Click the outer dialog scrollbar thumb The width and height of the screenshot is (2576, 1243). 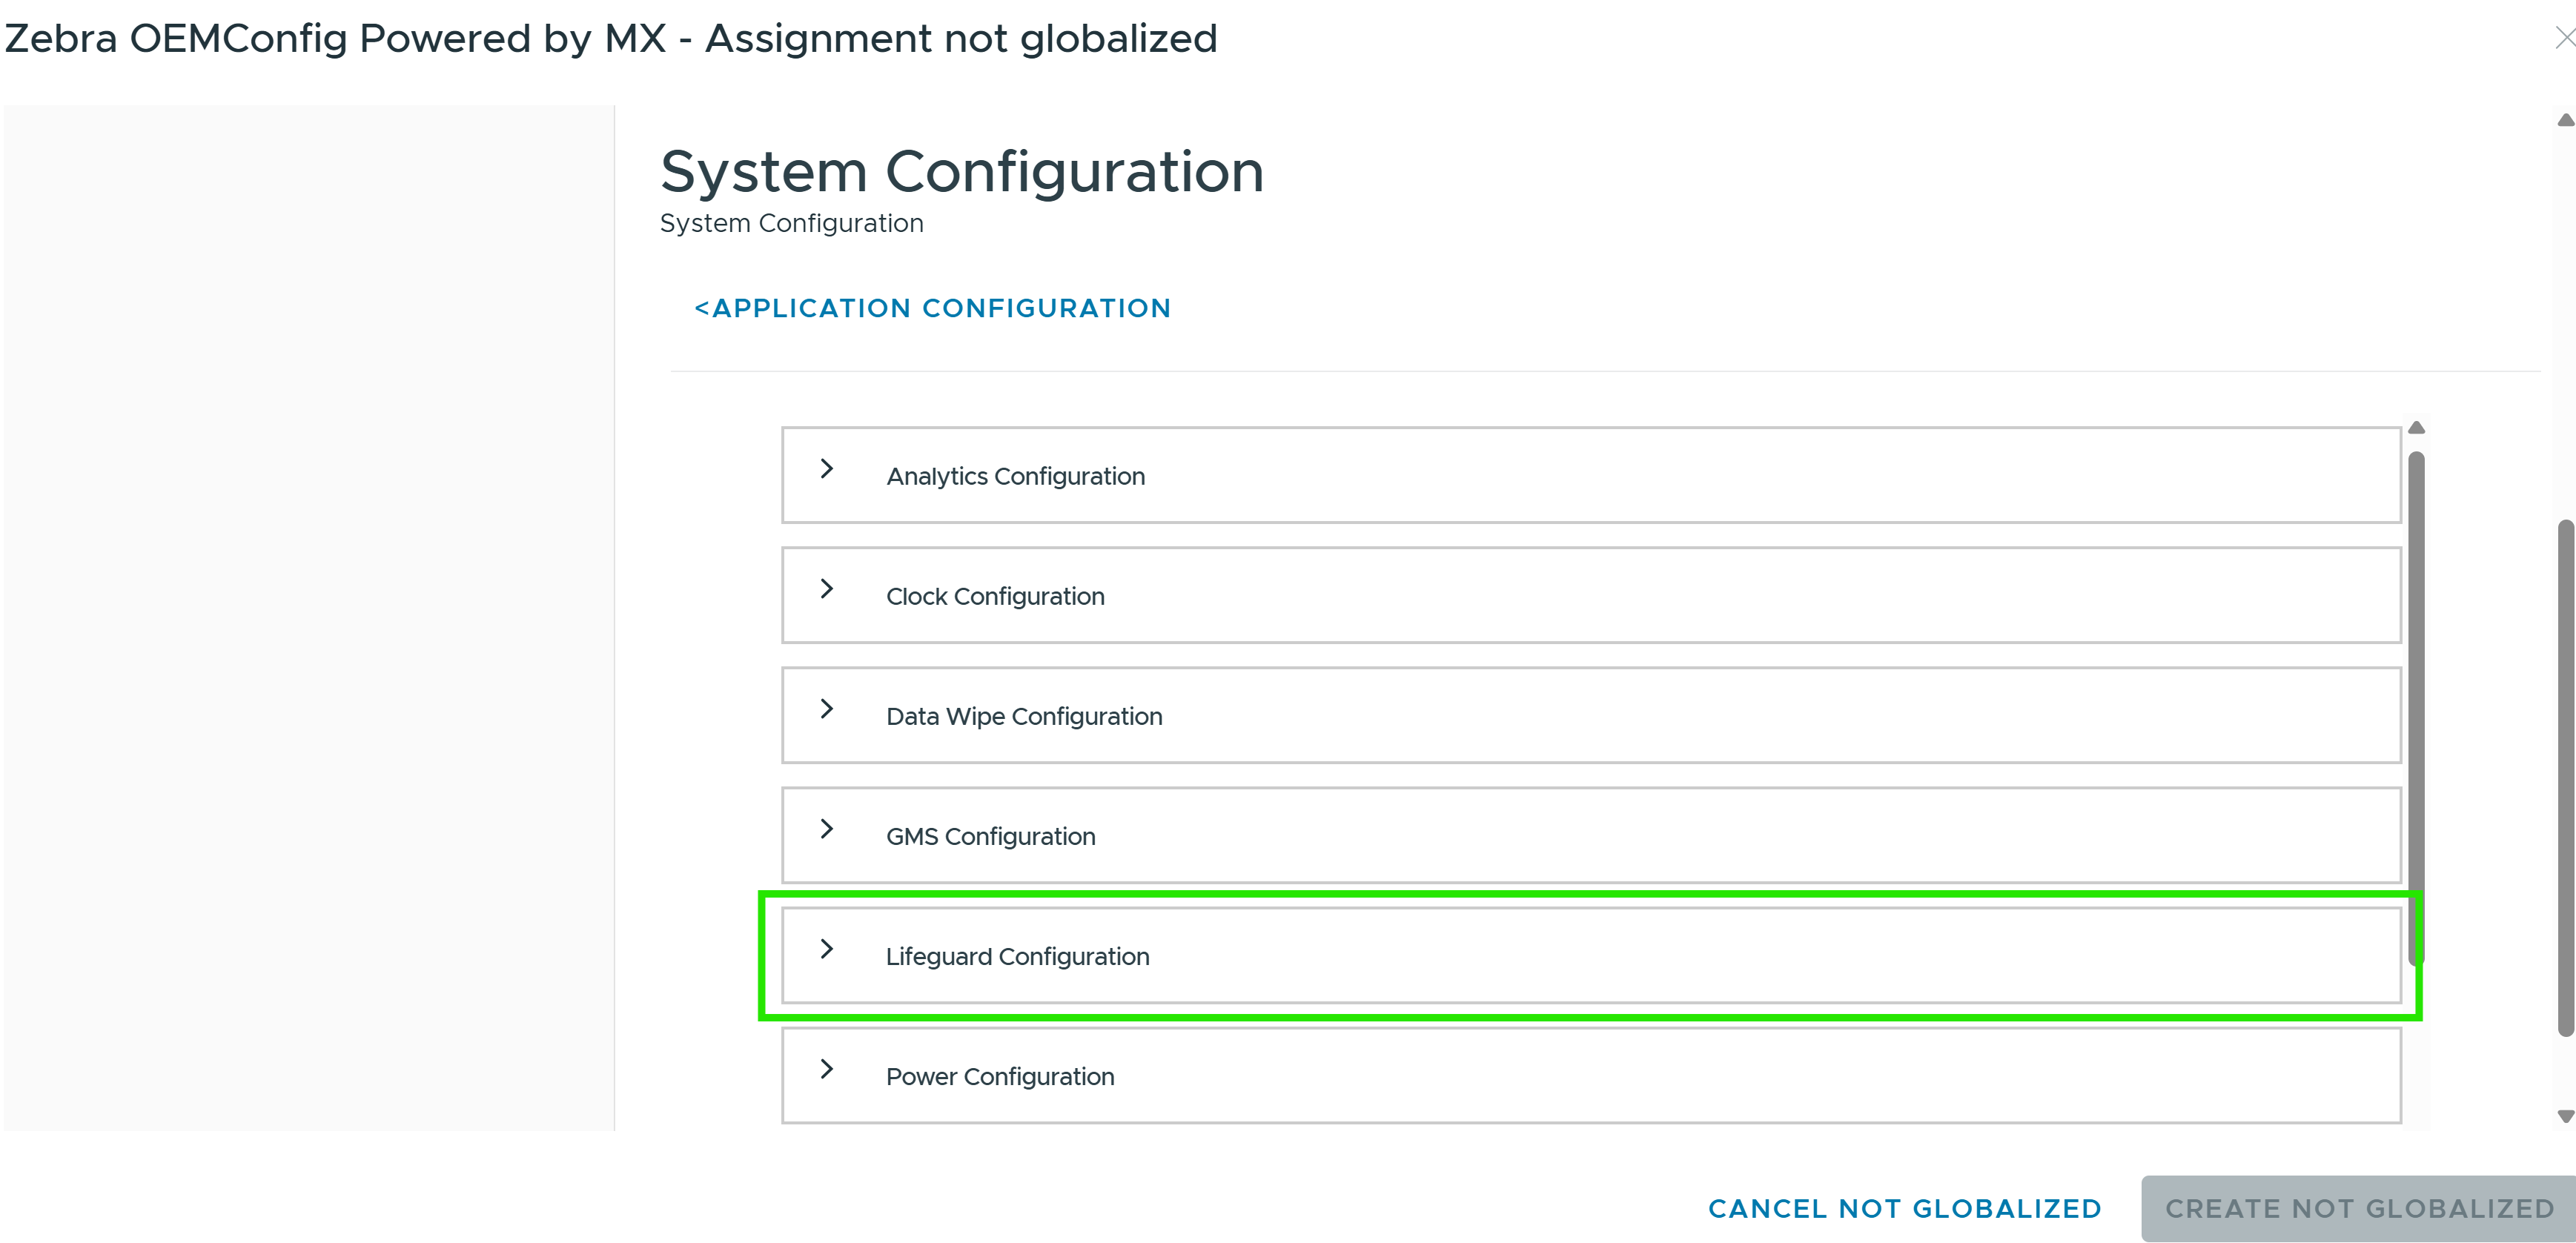point(2566,778)
